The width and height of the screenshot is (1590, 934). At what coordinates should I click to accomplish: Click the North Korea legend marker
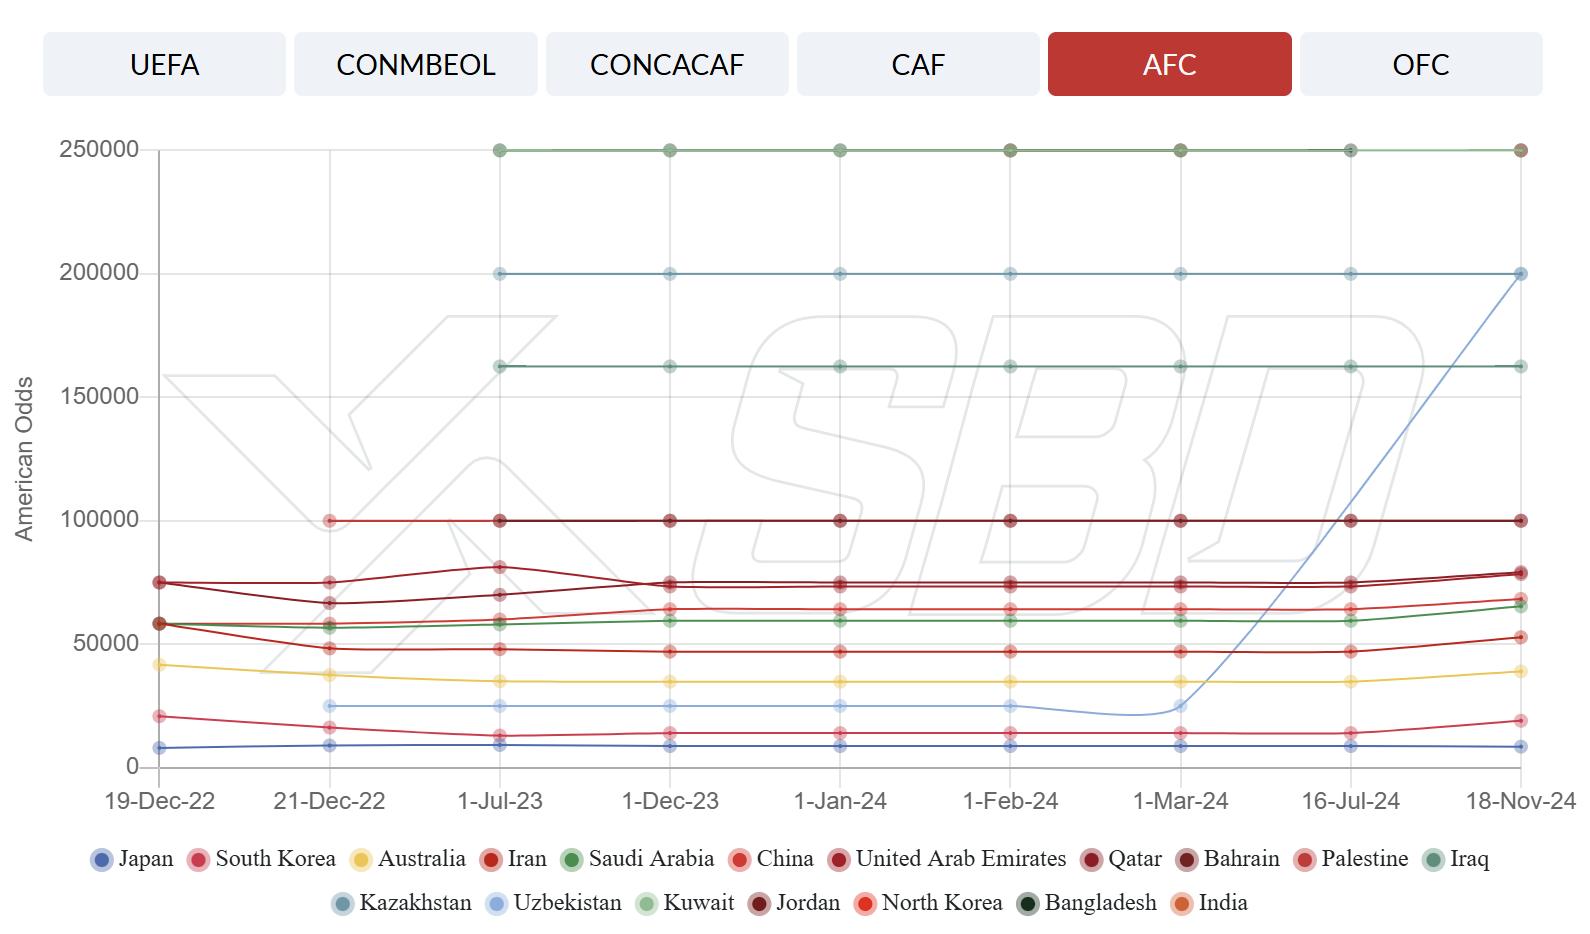(x=865, y=904)
